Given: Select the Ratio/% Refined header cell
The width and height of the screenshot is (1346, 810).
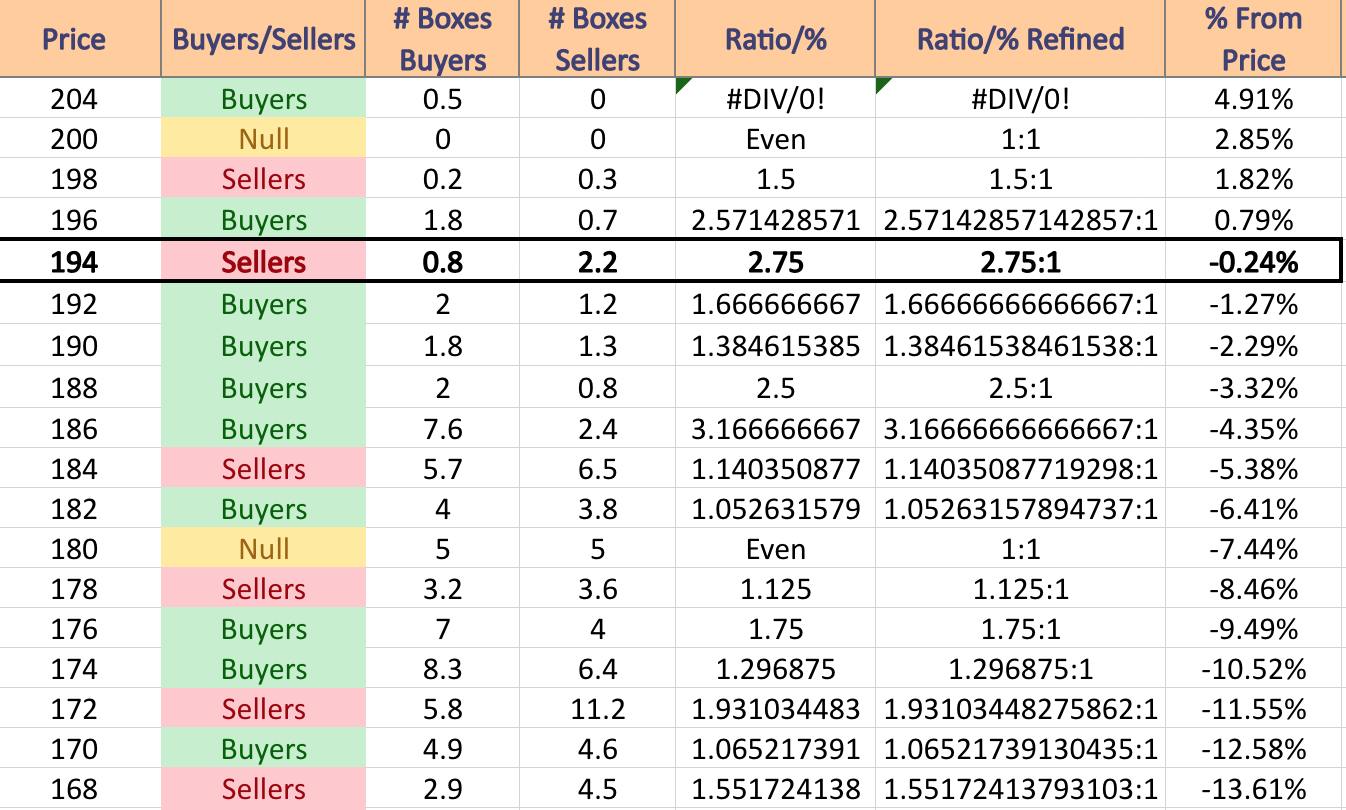Looking at the screenshot, I should pyautogui.click(x=1021, y=39).
